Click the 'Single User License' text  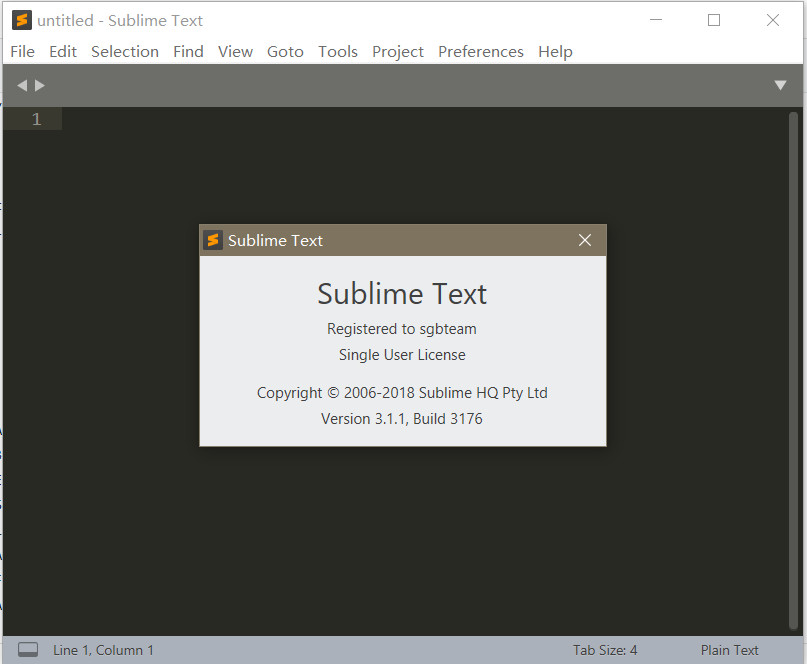402,355
